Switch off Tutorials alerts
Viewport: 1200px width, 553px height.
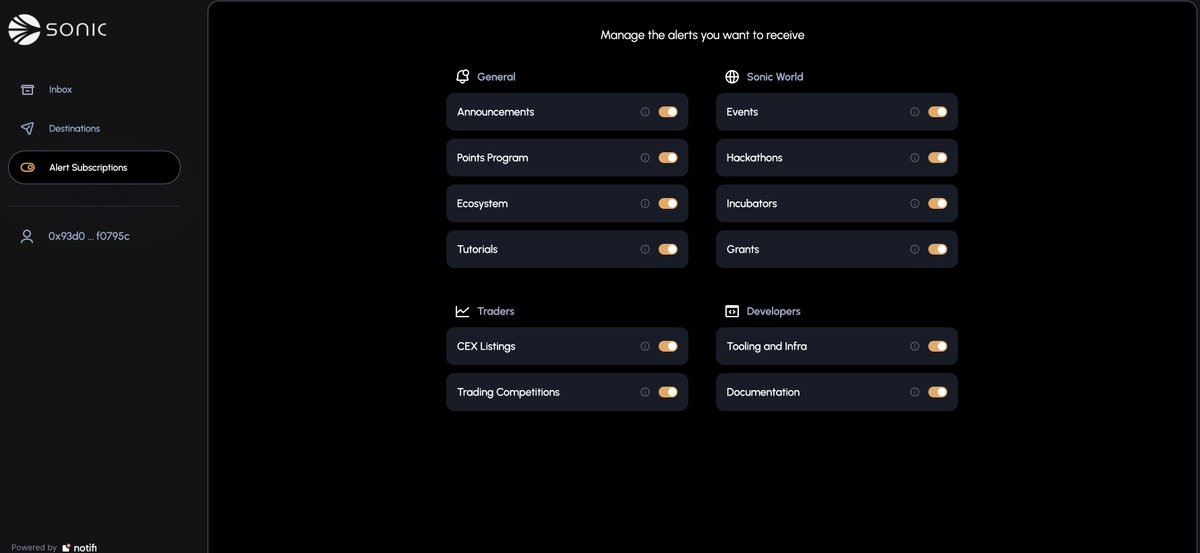pyautogui.click(x=668, y=250)
